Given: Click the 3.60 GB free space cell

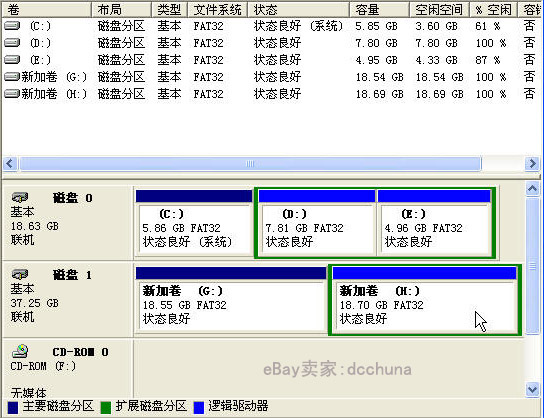Looking at the screenshot, I should (x=436, y=26).
